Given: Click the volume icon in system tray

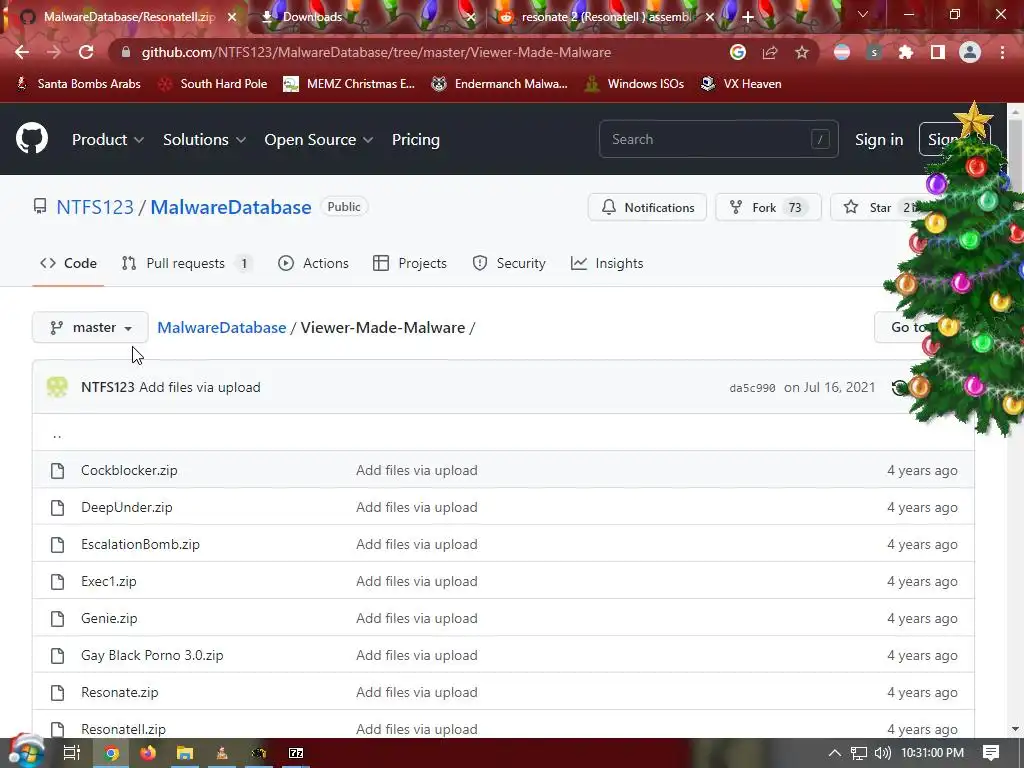Looking at the screenshot, I should pos(882,753).
